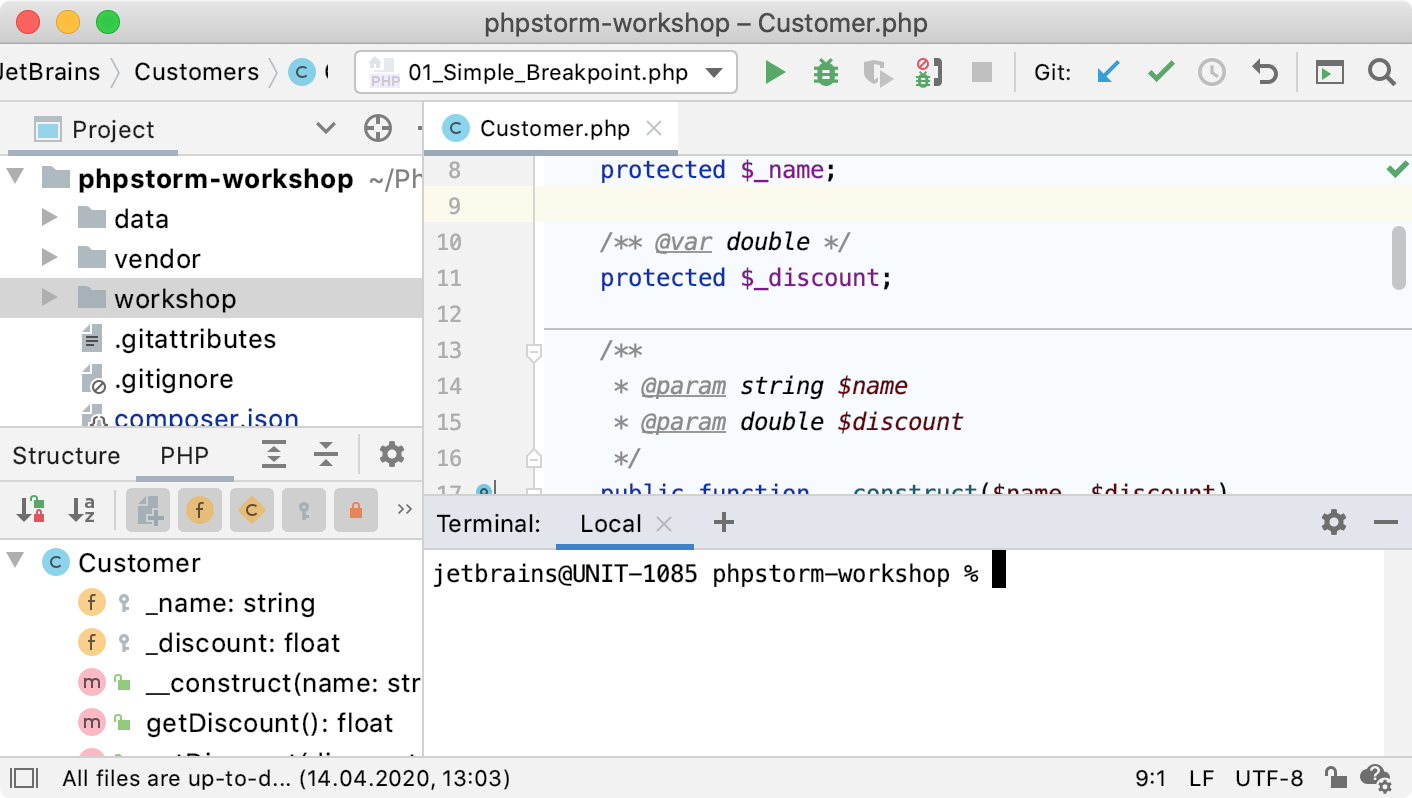Select the Local terminal tab
The image size is (1412, 798).
[x=610, y=524]
